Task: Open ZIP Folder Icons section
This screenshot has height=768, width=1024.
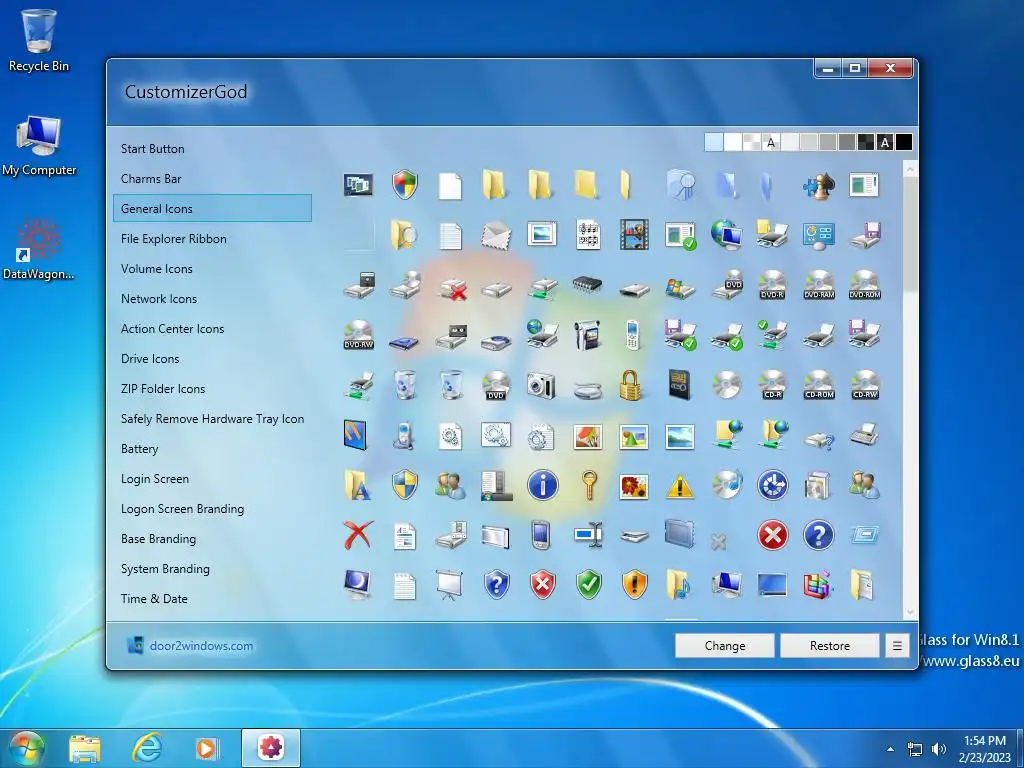Action: coord(163,389)
